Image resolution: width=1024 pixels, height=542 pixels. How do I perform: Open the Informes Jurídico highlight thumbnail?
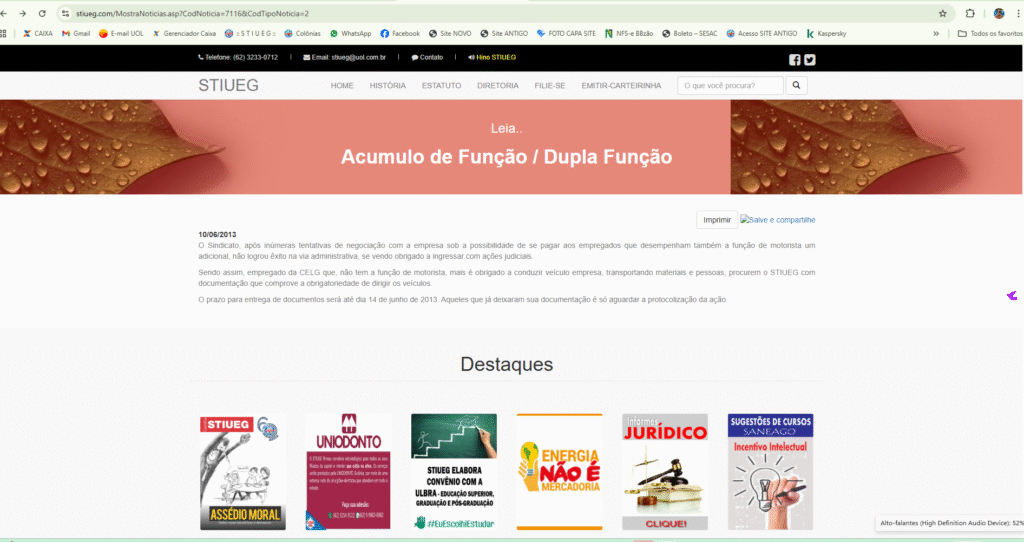click(x=664, y=471)
